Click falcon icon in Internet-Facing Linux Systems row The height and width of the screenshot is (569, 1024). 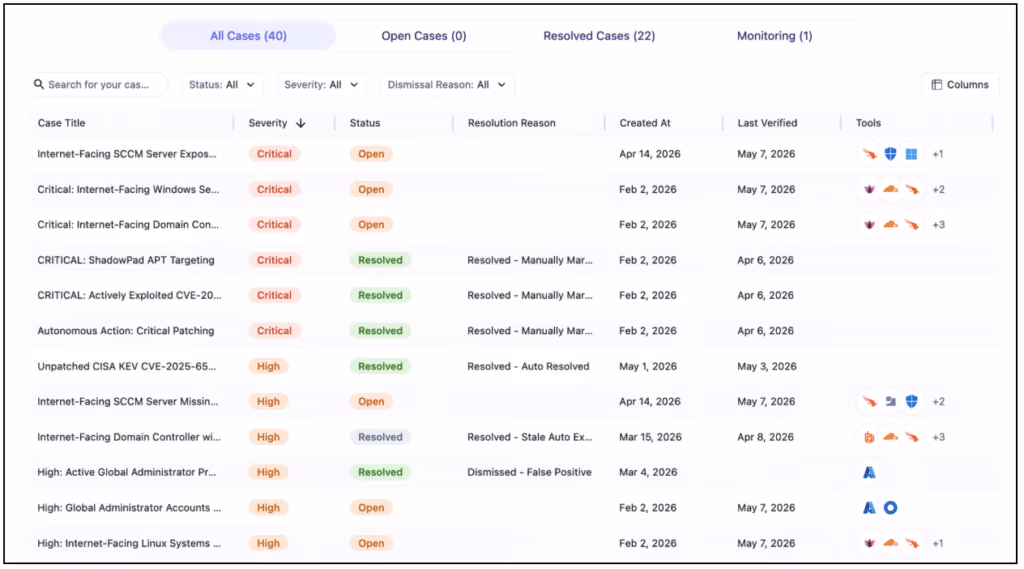912,543
